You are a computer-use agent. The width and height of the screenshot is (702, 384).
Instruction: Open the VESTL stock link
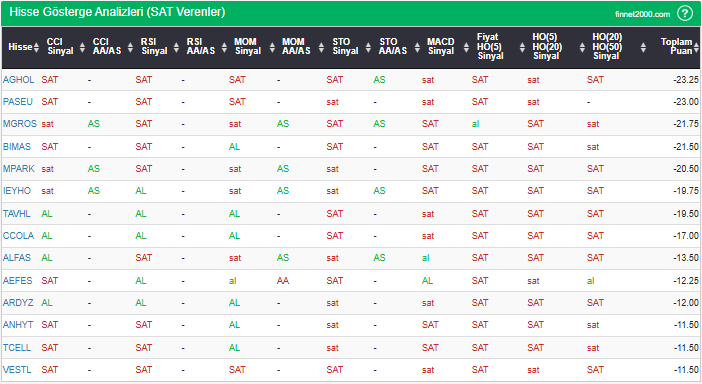pos(17,370)
